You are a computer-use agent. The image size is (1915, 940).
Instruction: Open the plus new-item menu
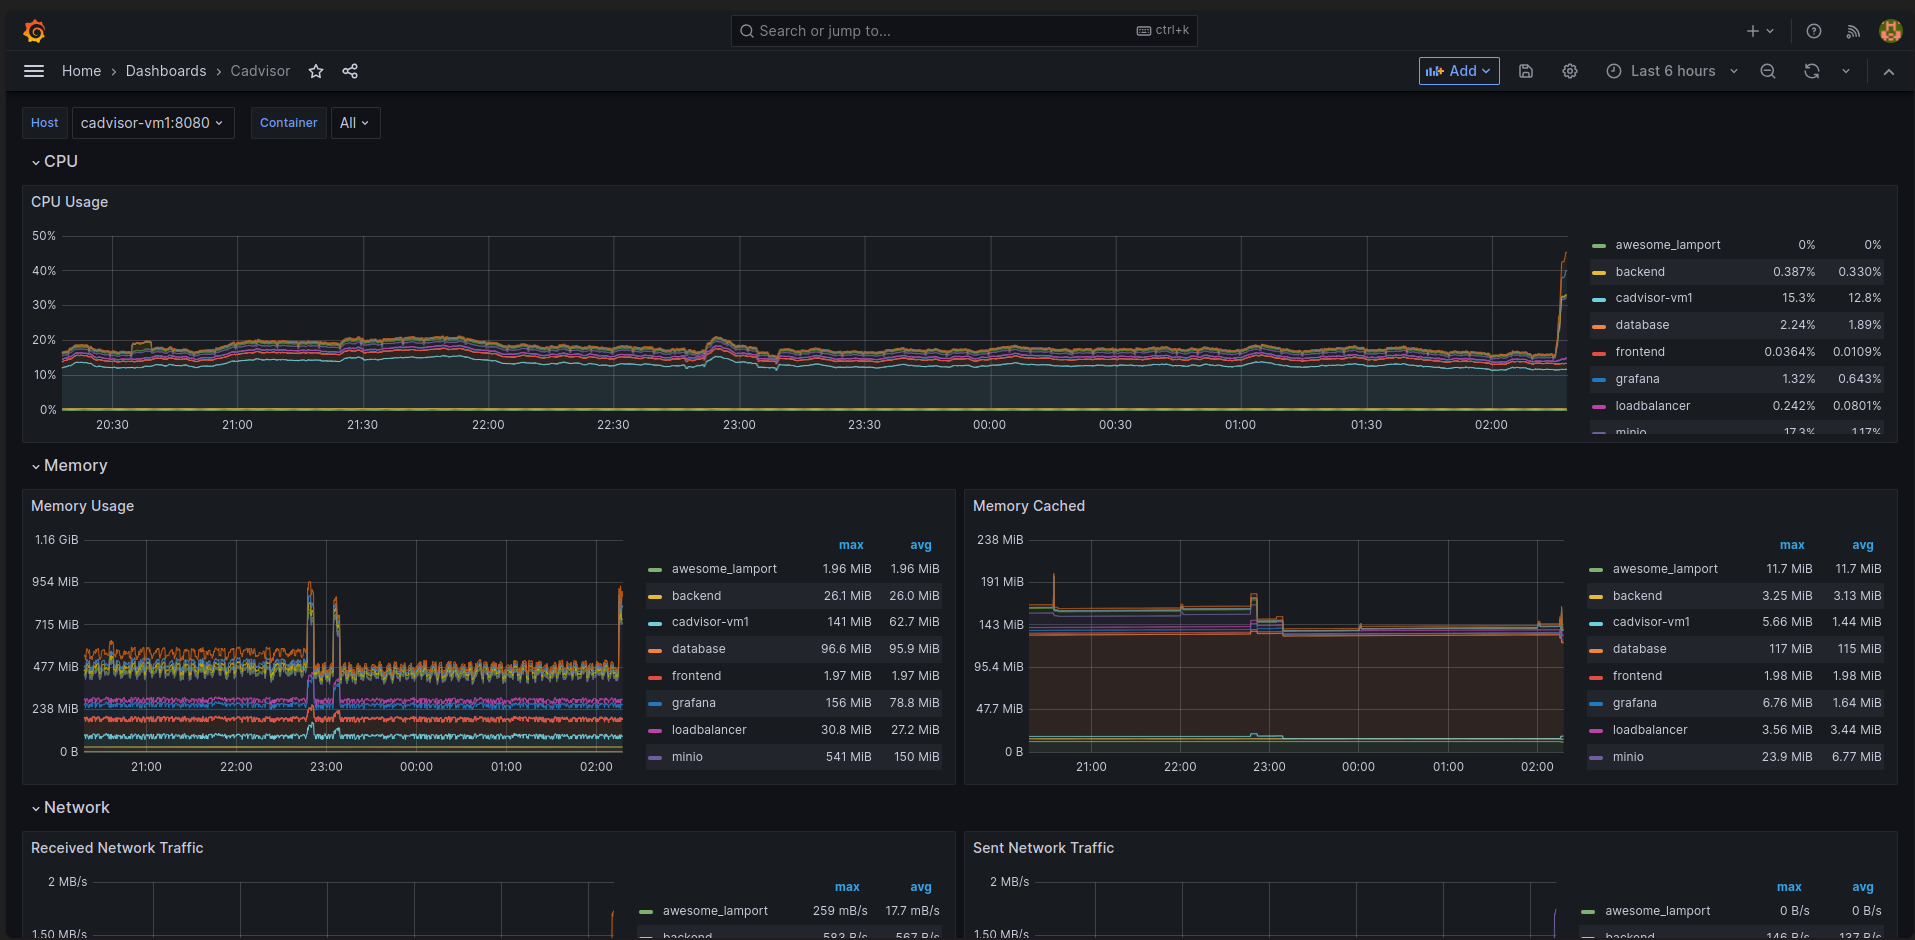[x=1760, y=31]
